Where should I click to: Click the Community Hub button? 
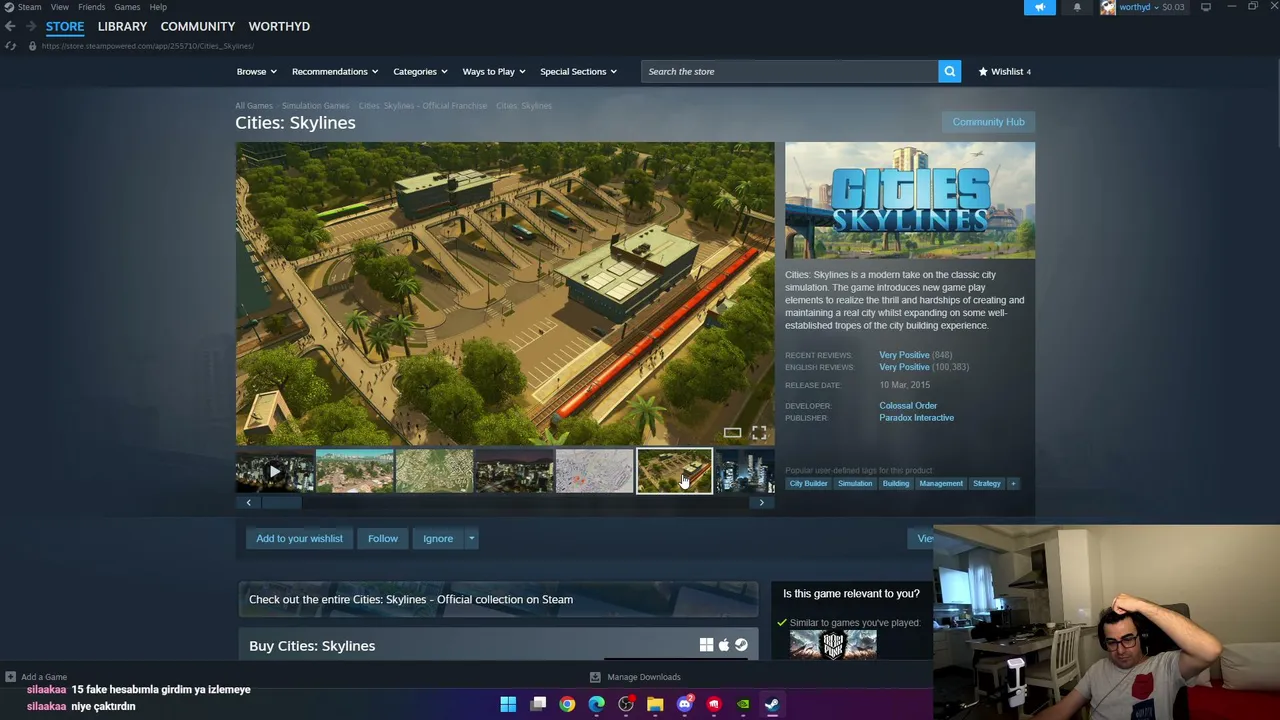tap(988, 122)
